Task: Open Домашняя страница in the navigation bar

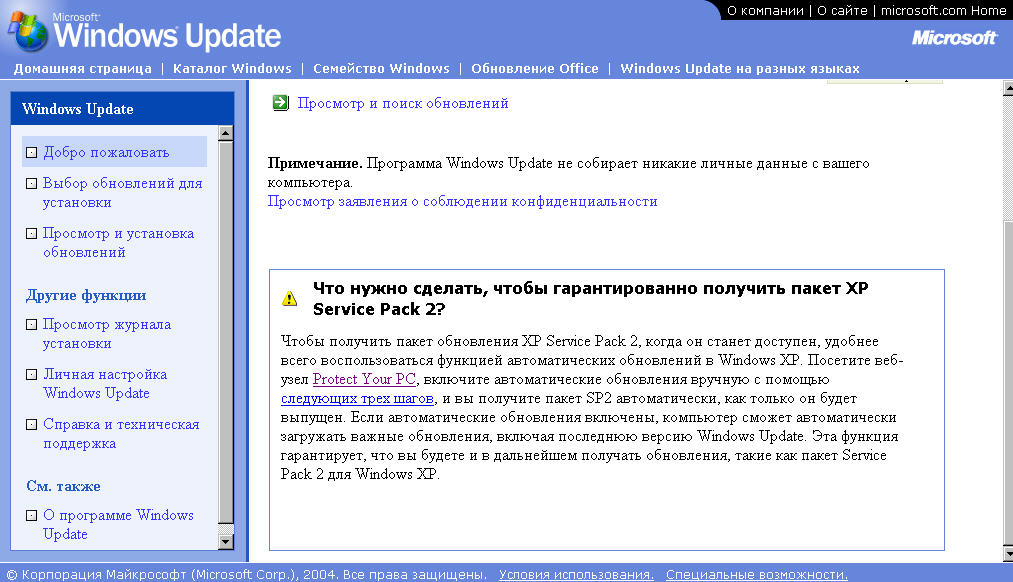Action: (x=83, y=68)
